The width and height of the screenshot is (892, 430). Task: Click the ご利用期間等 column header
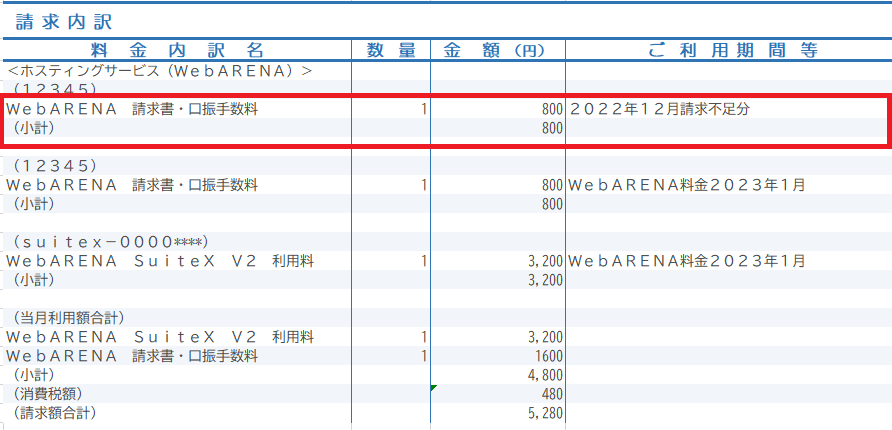727,50
